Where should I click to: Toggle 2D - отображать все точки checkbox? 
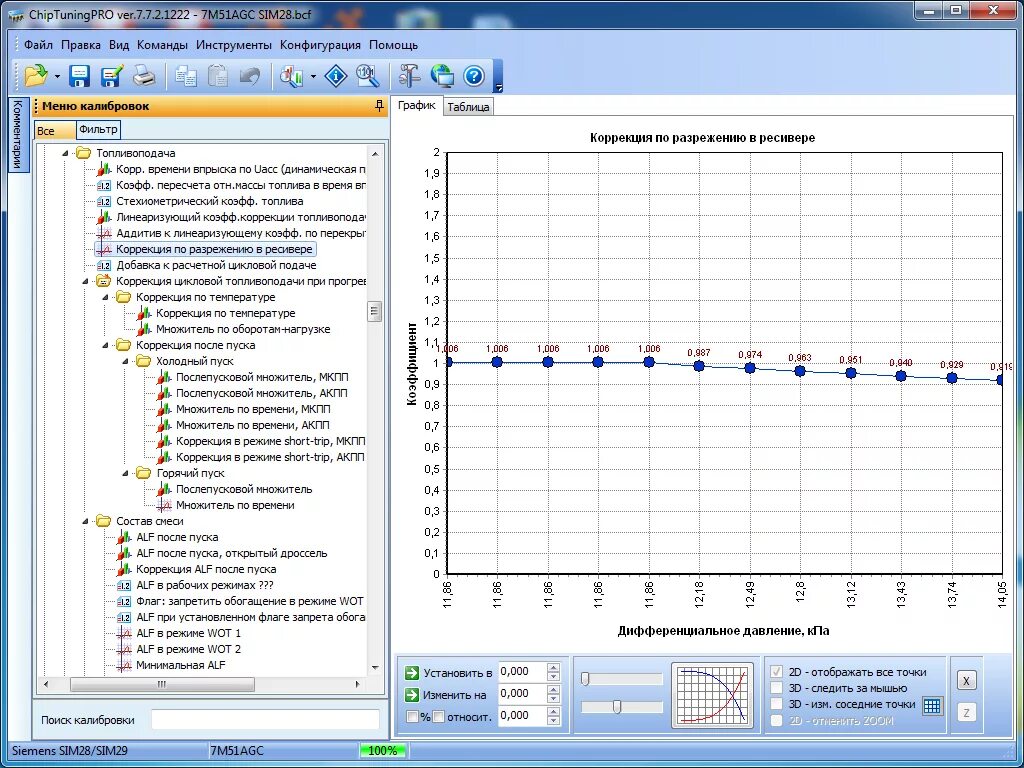point(776,672)
